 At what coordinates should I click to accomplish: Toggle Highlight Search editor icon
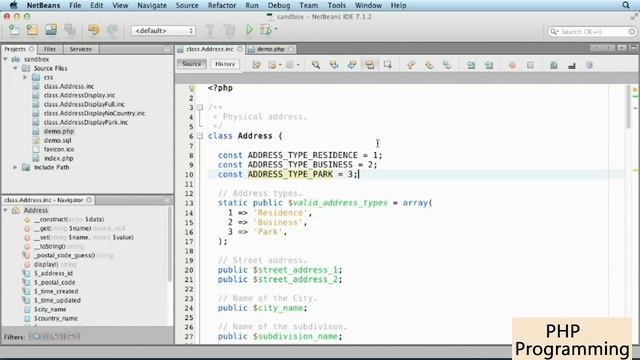[x=370, y=65]
